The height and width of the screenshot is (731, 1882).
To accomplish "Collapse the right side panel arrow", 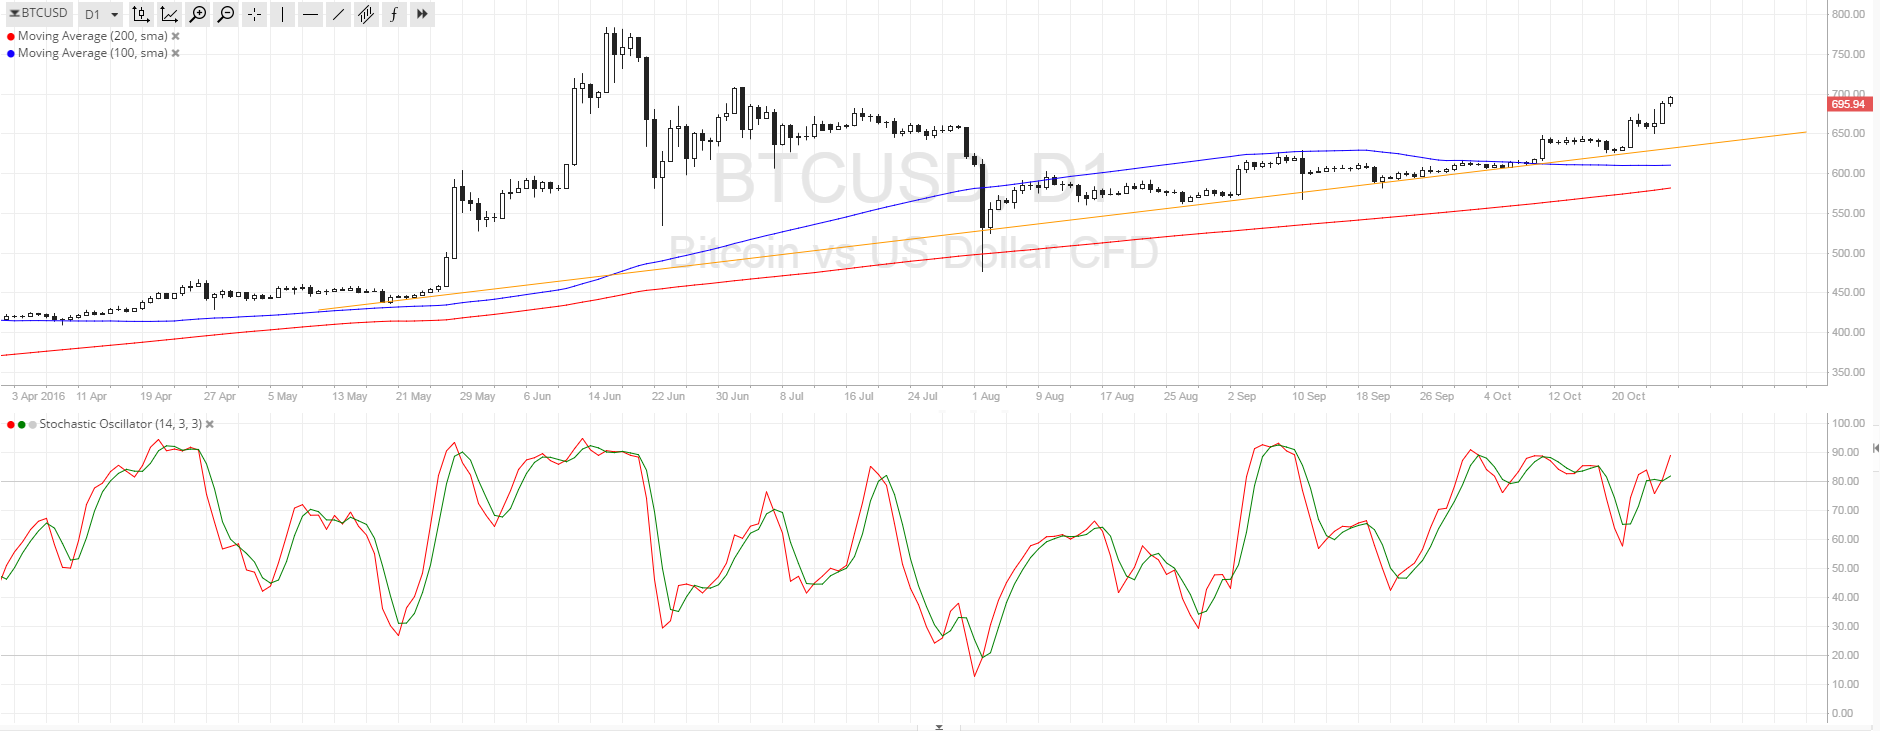I will point(1875,448).
